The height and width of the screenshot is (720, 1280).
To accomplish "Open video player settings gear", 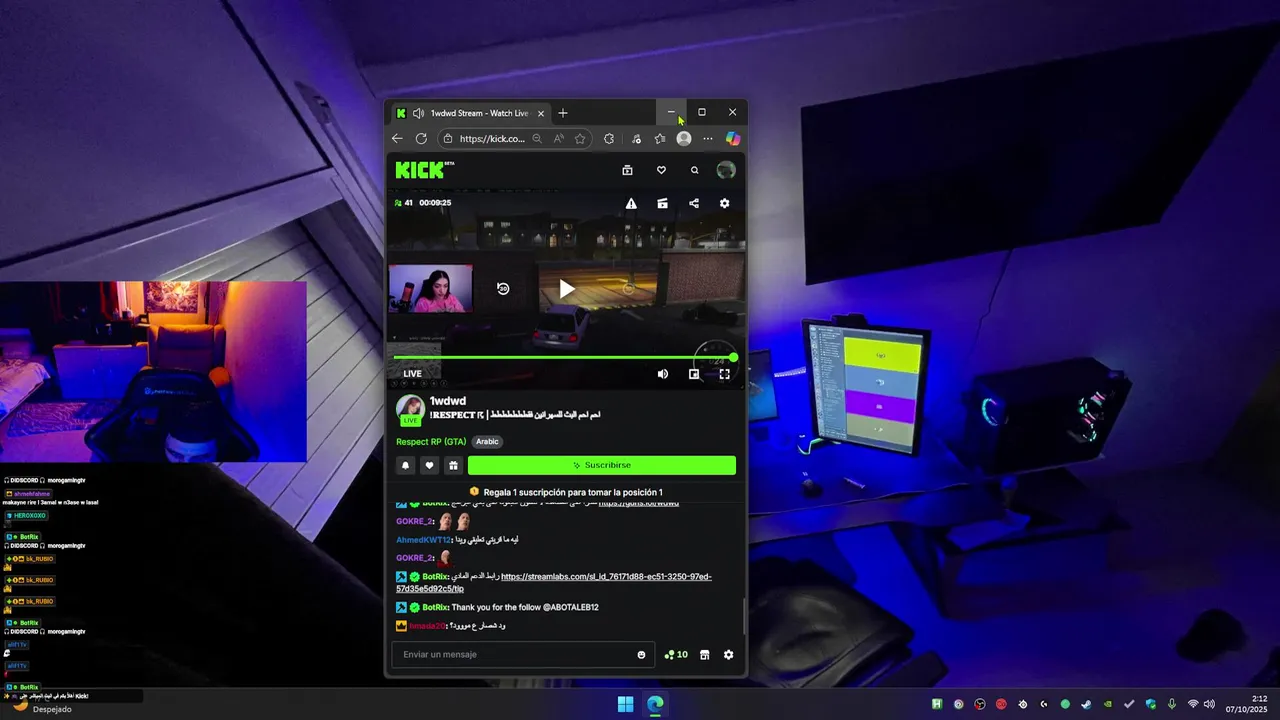I will click(x=725, y=203).
